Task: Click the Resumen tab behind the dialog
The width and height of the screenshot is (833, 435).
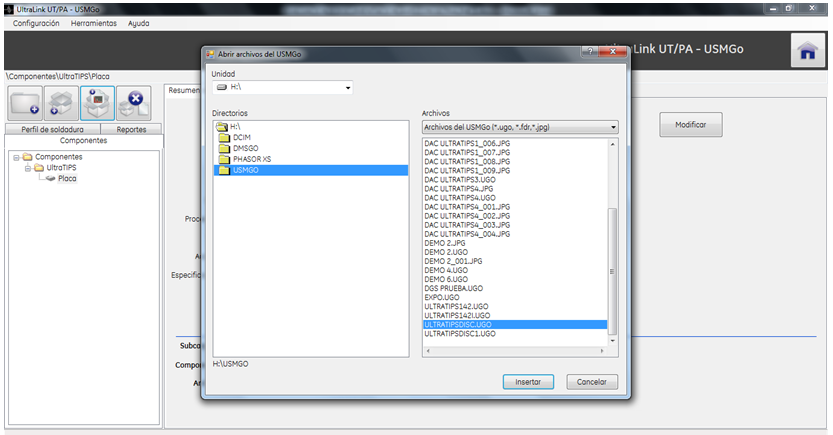Action: (x=183, y=91)
